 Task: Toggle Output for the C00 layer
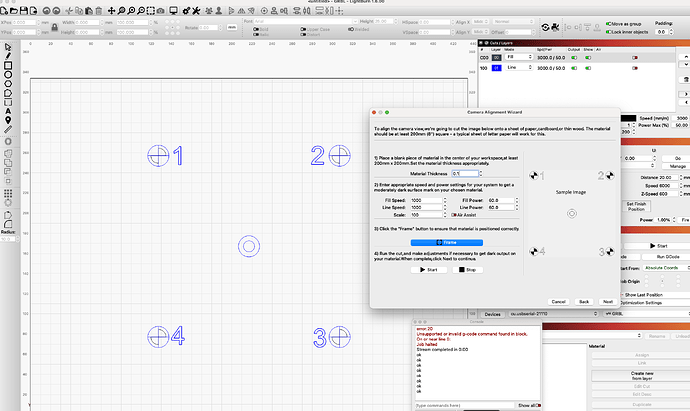574,58
